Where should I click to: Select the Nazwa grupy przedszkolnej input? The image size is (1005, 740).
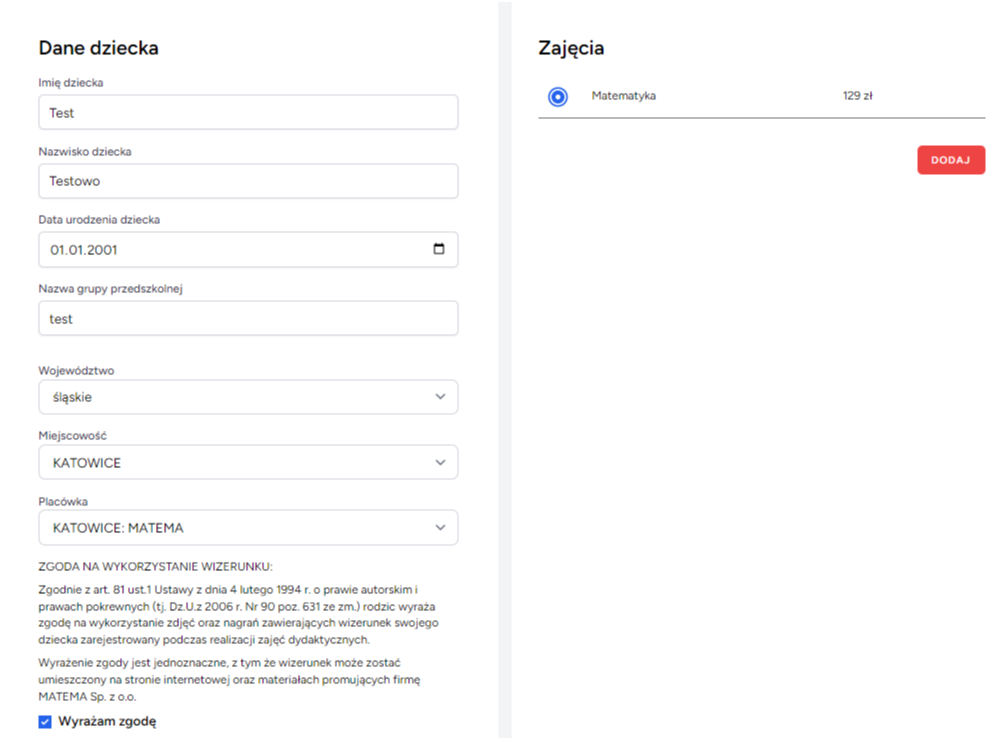tap(248, 319)
